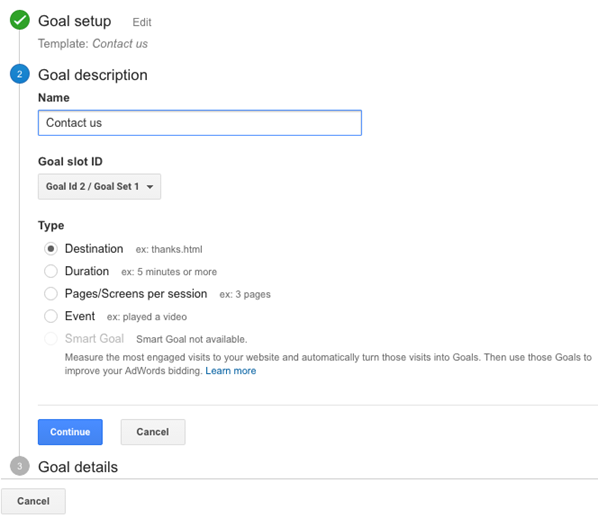The height and width of the screenshot is (518, 598).
Task: Focus the goal Name text field
Action: click(200, 123)
